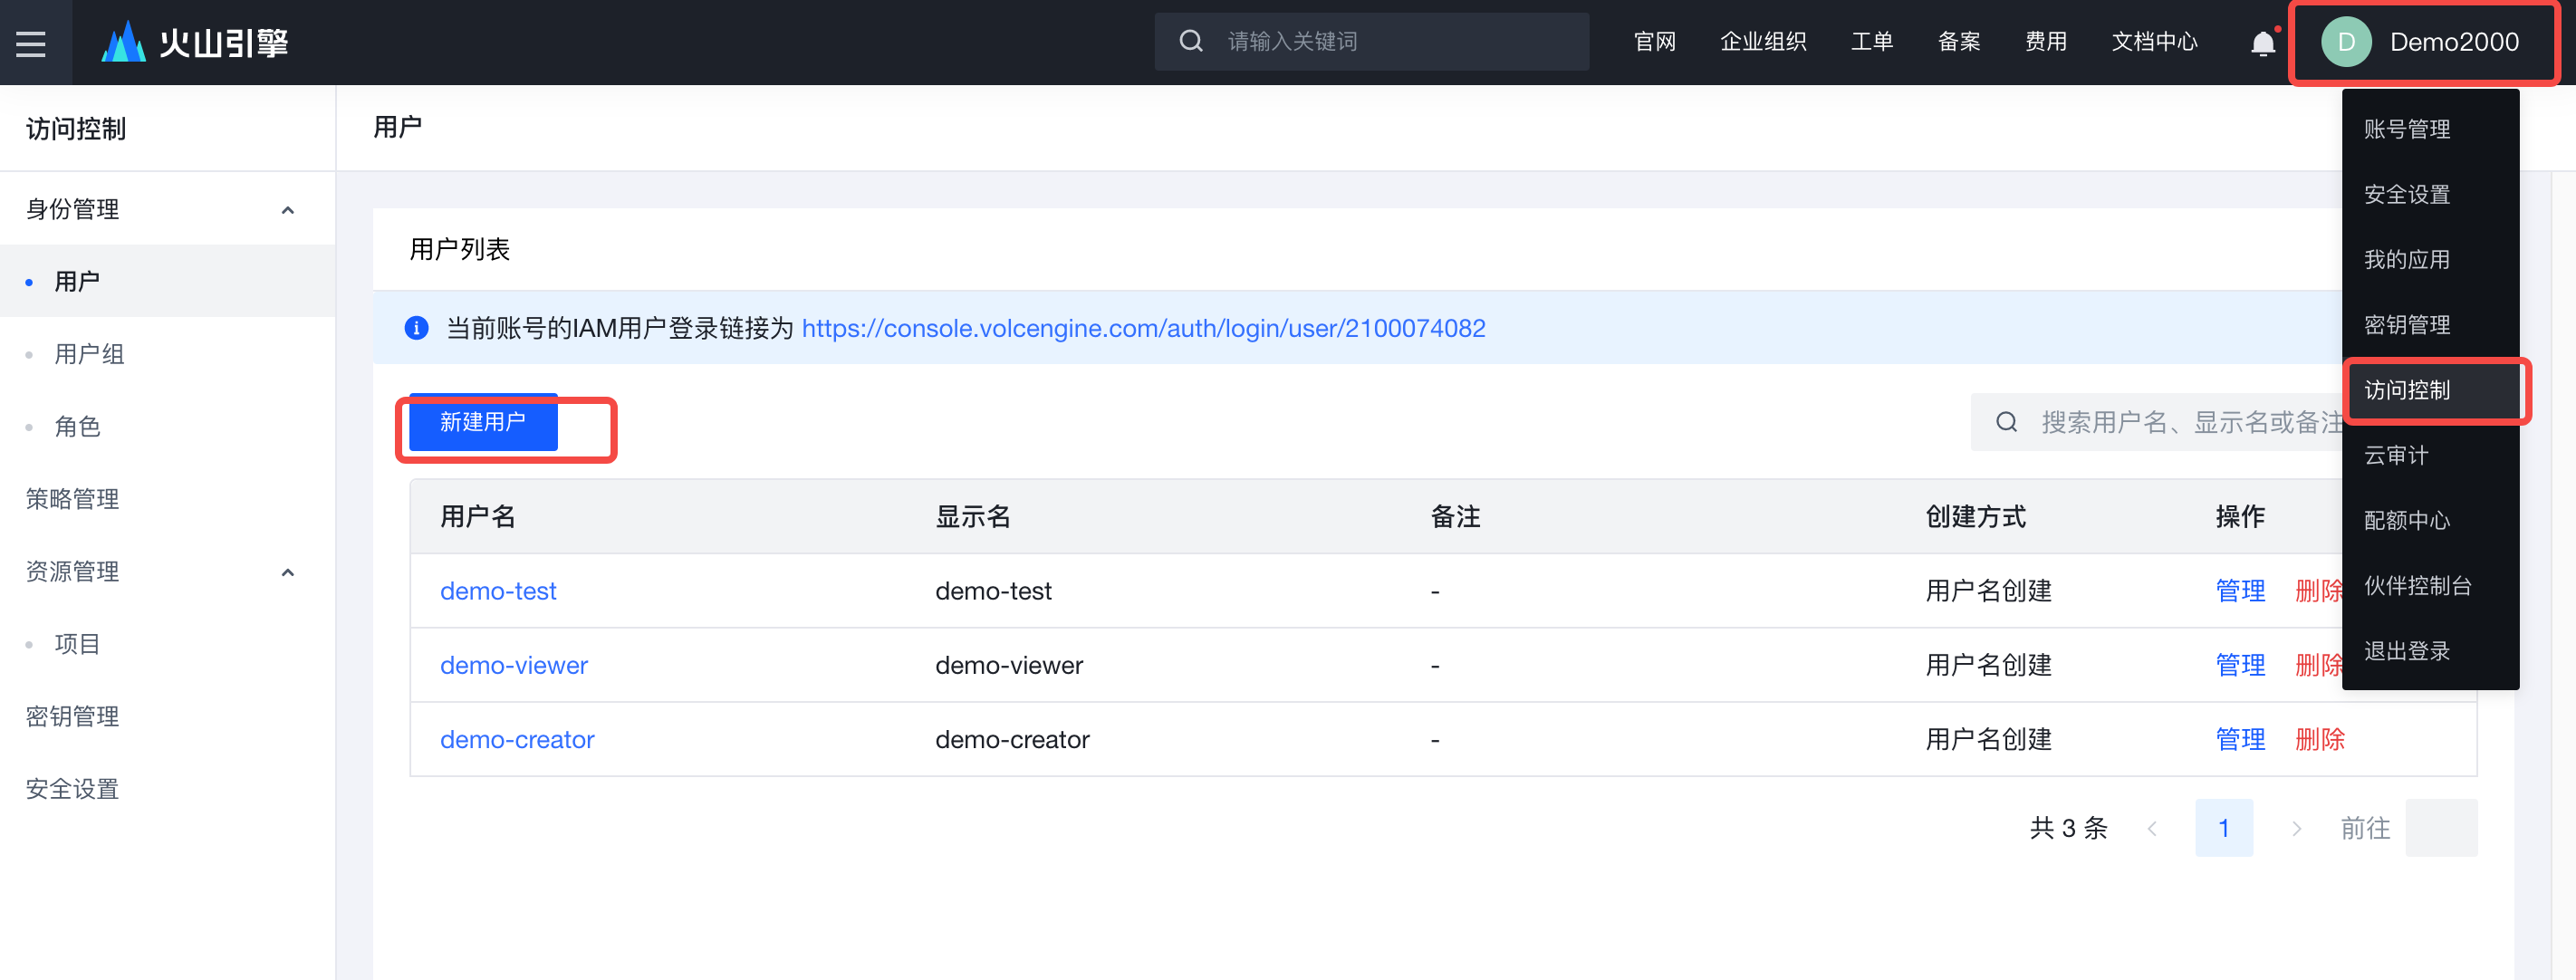This screenshot has width=2576, height=980.
Task: Click the 显示名 column header
Action: pyautogui.click(x=973, y=517)
